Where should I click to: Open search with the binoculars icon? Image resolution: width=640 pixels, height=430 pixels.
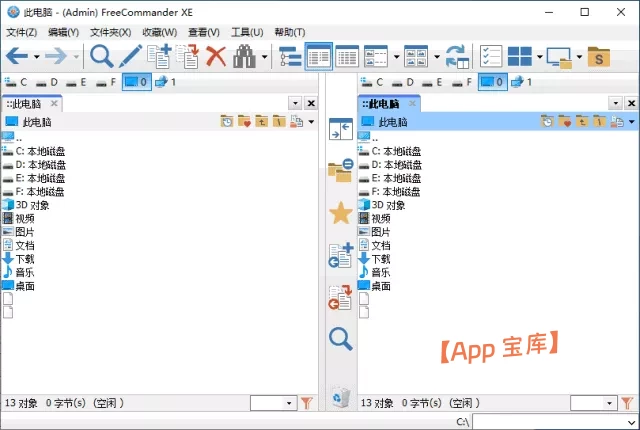(244, 56)
